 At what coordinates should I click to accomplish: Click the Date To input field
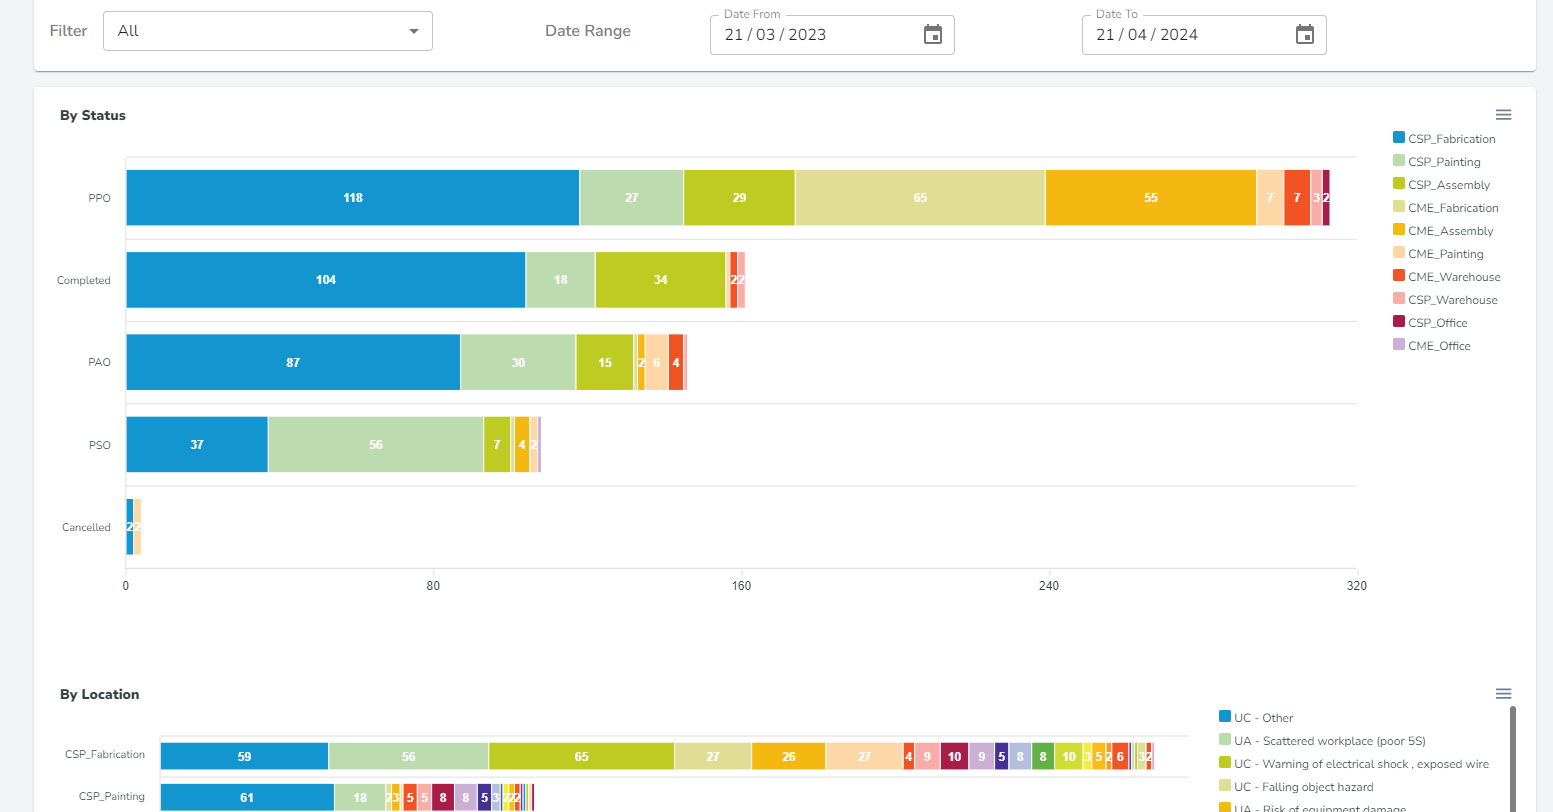[x=1204, y=35]
